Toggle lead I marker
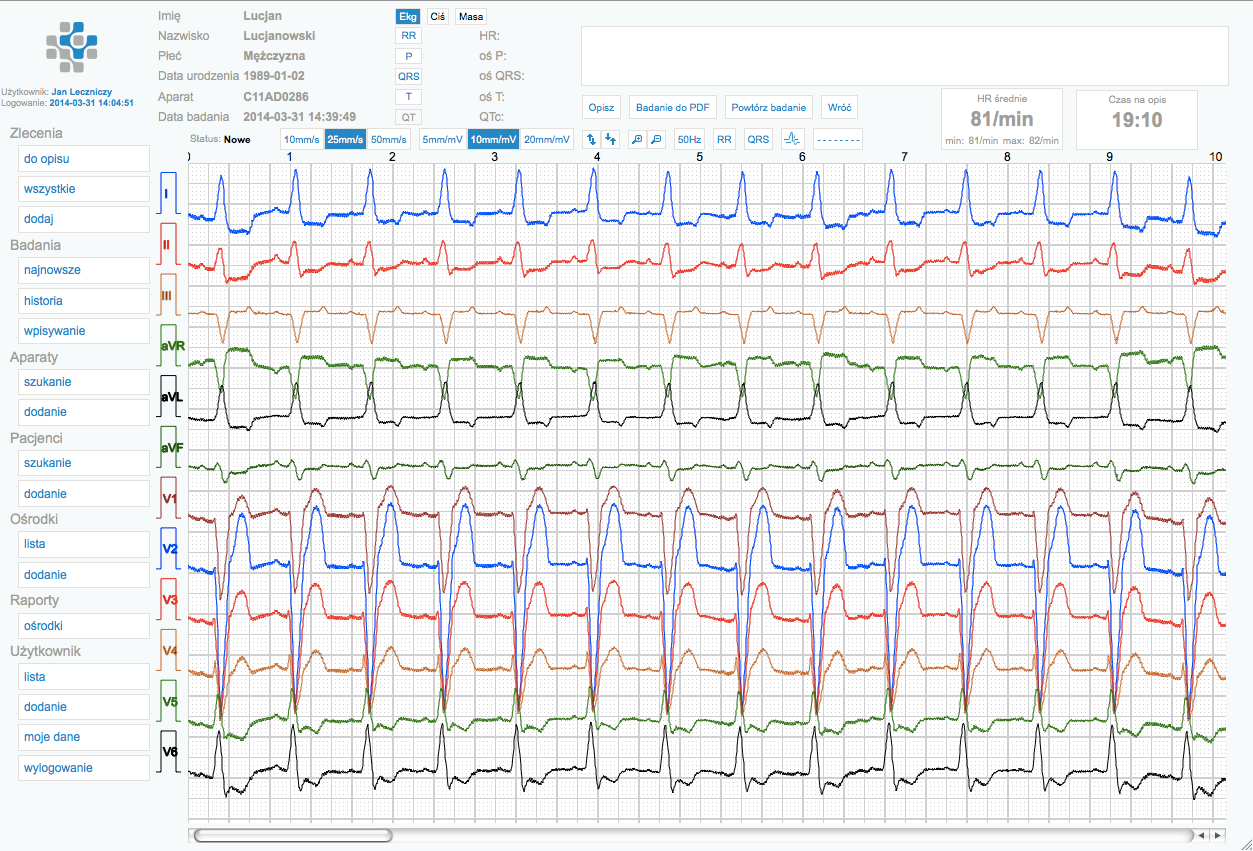 (167, 193)
